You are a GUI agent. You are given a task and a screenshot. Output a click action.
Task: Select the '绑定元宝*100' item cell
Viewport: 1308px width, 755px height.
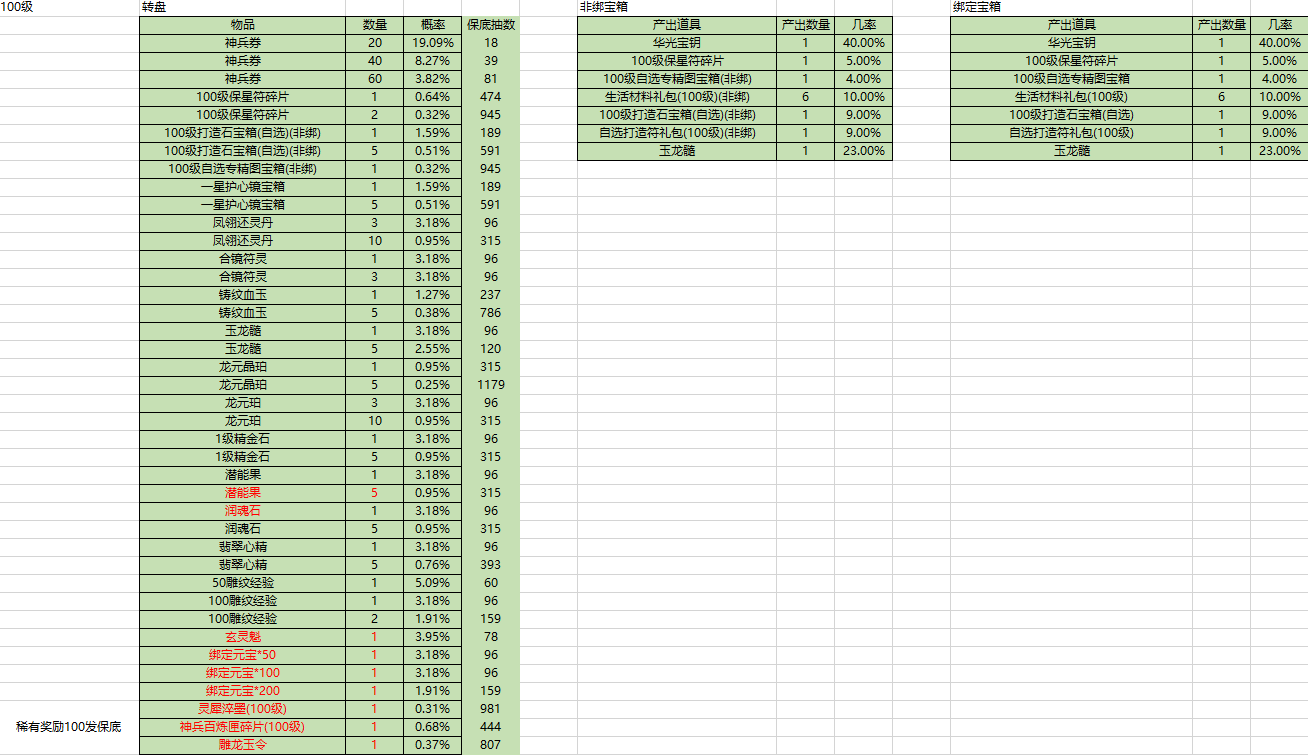tap(242, 673)
